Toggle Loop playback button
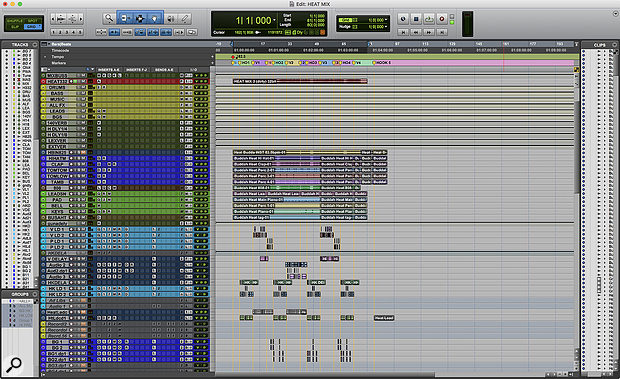 (x=429, y=19)
